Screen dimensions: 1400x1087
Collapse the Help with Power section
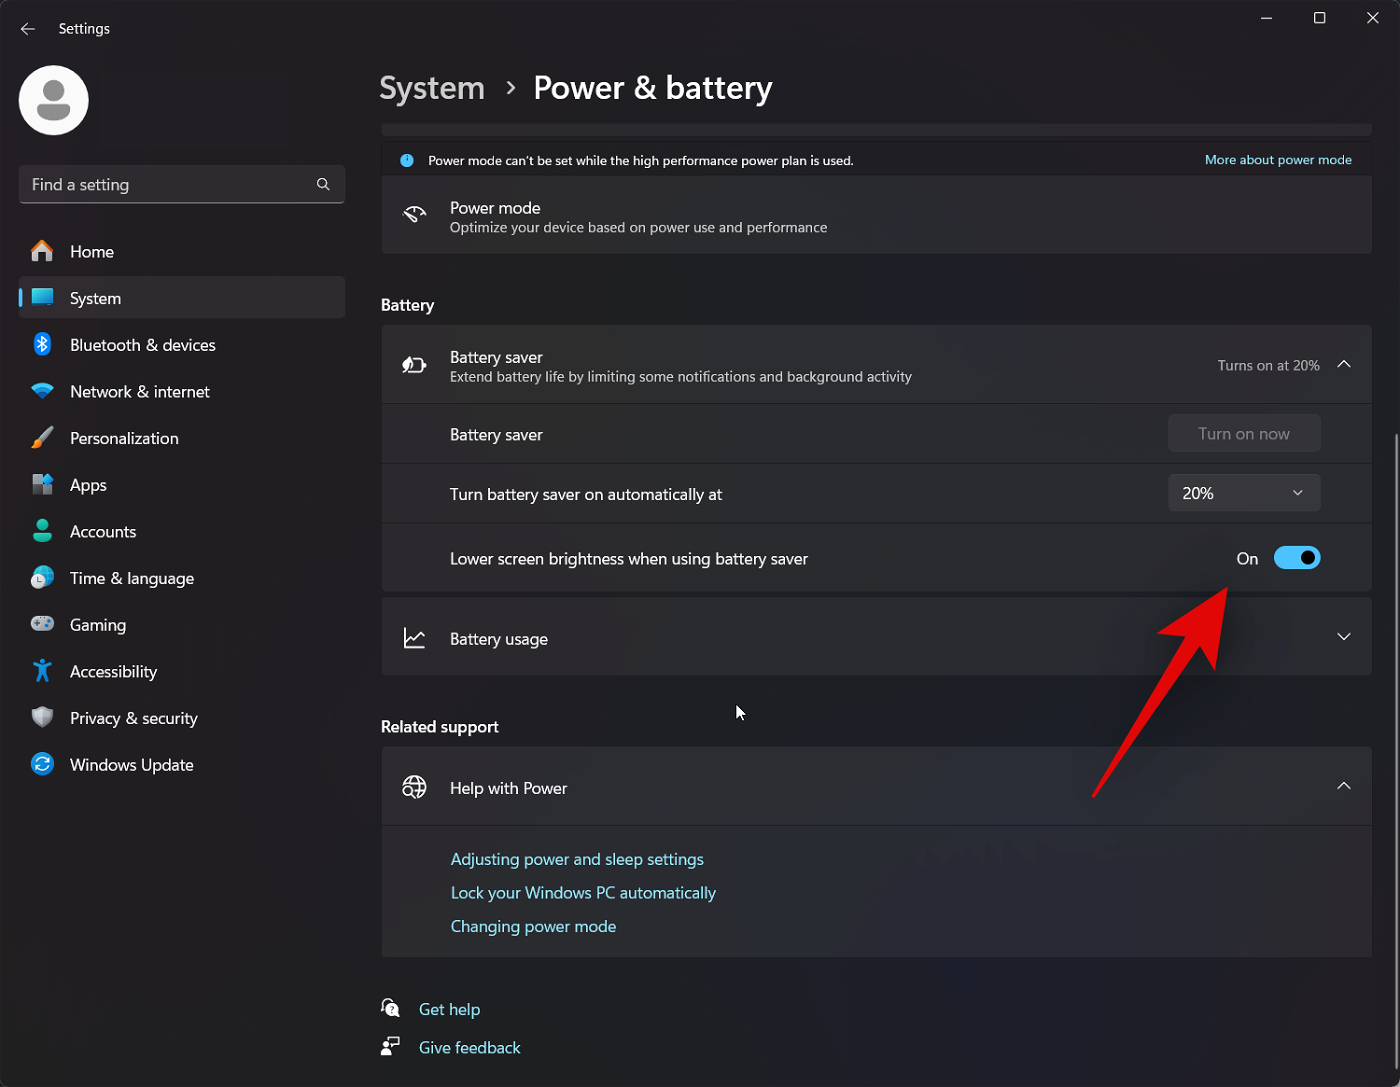[x=1344, y=786]
